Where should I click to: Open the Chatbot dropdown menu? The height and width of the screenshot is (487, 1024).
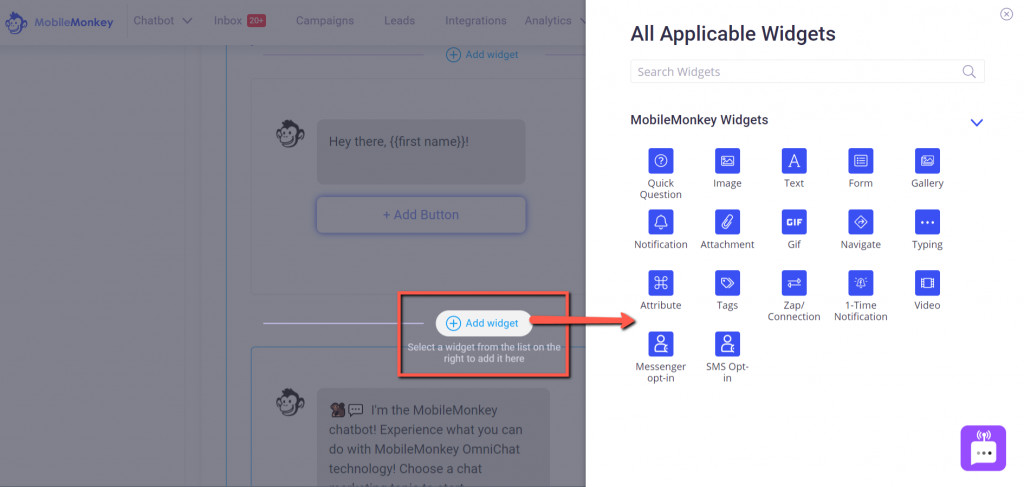163,21
